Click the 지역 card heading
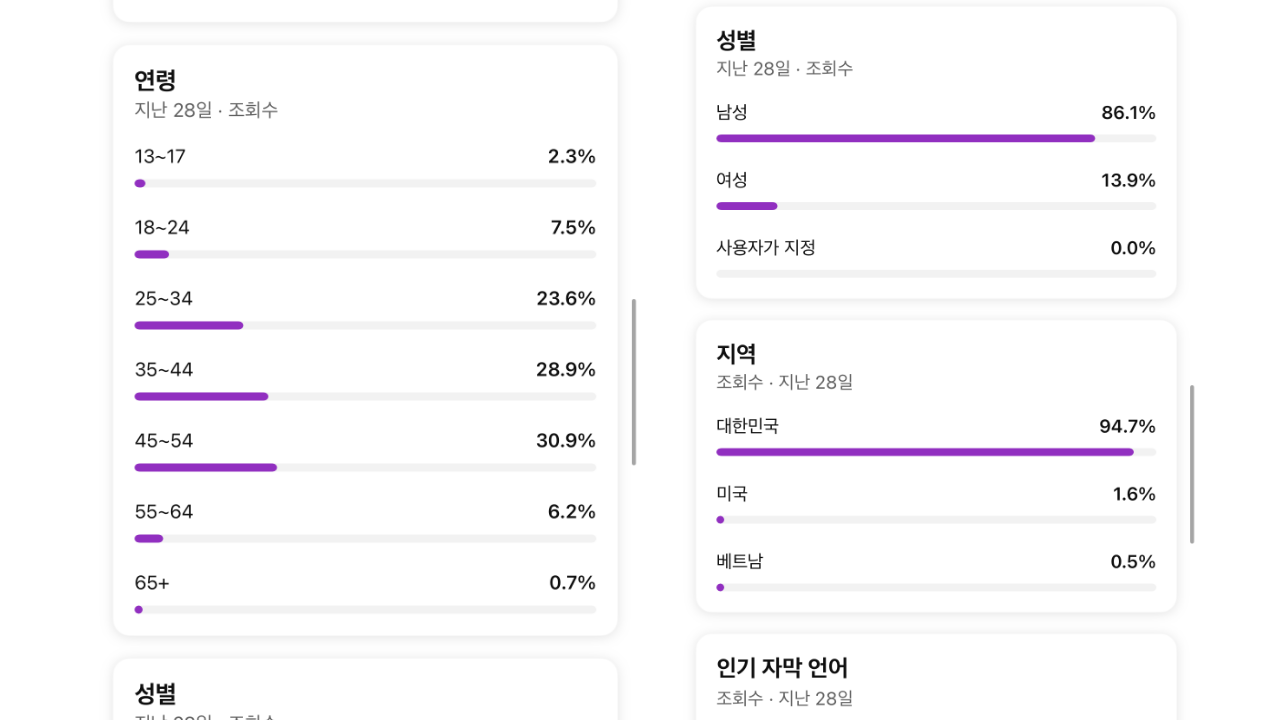Image resolution: width=1280 pixels, height=720 pixels. pos(736,353)
